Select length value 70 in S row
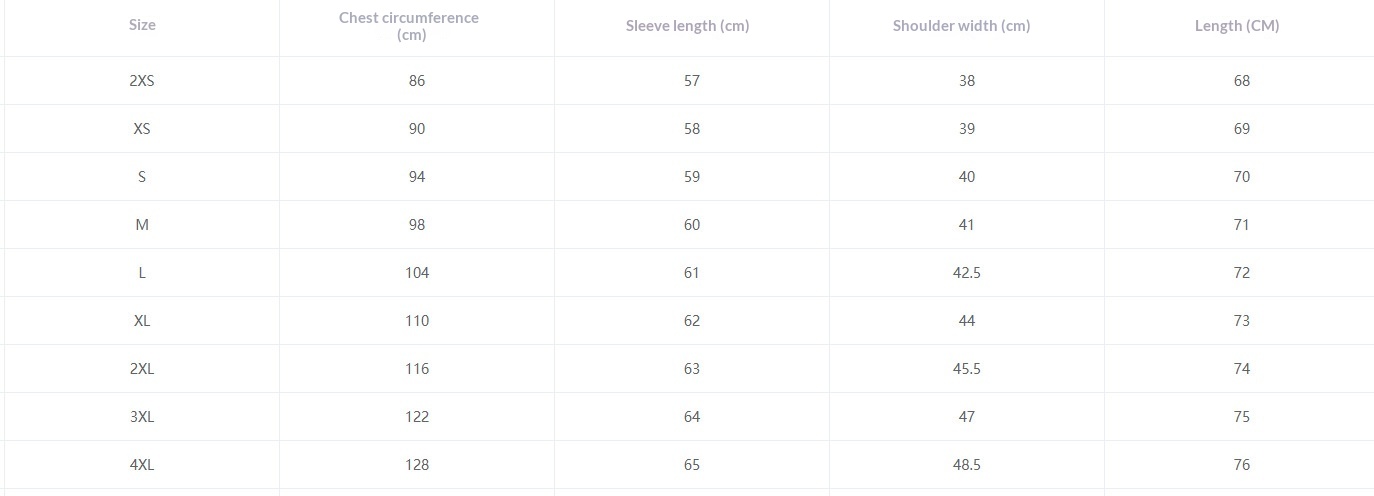This screenshot has width=1374, height=496. click(1242, 177)
